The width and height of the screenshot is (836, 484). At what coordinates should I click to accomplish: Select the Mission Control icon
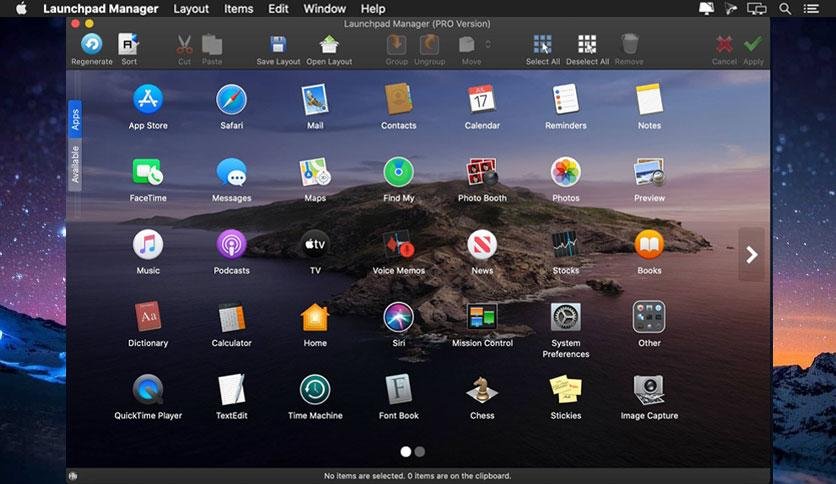(482, 317)
